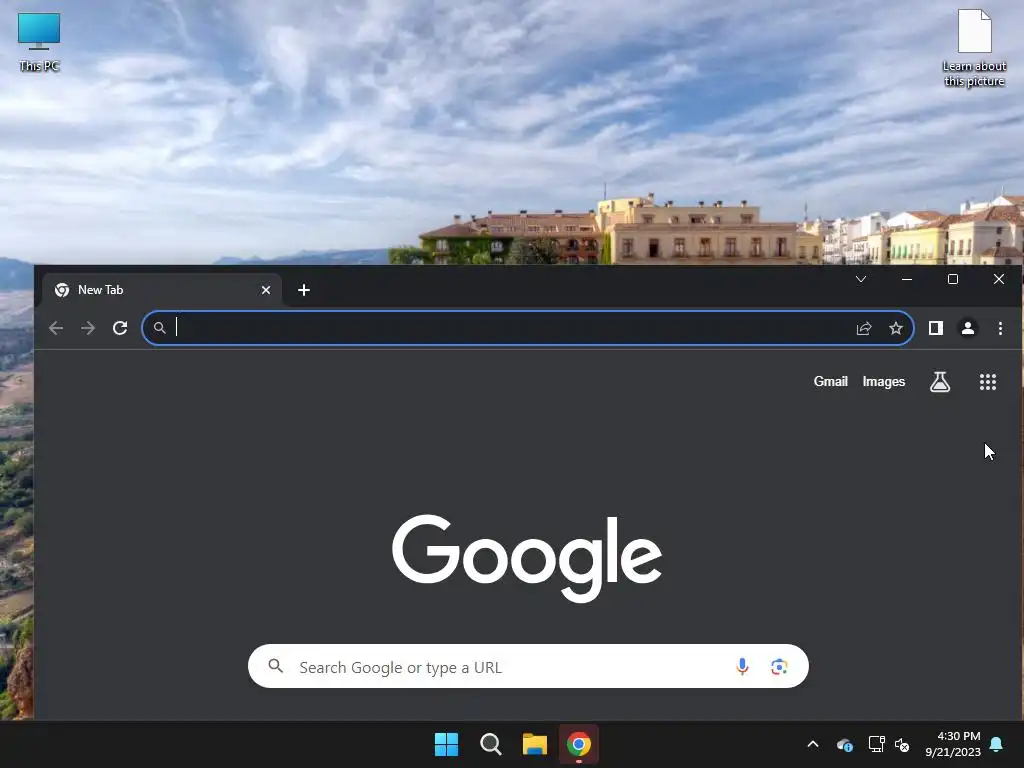The width and height of the screenshot is (1024, 768).
Task: Open the Windows Start menu
Action: pos(447,744)
